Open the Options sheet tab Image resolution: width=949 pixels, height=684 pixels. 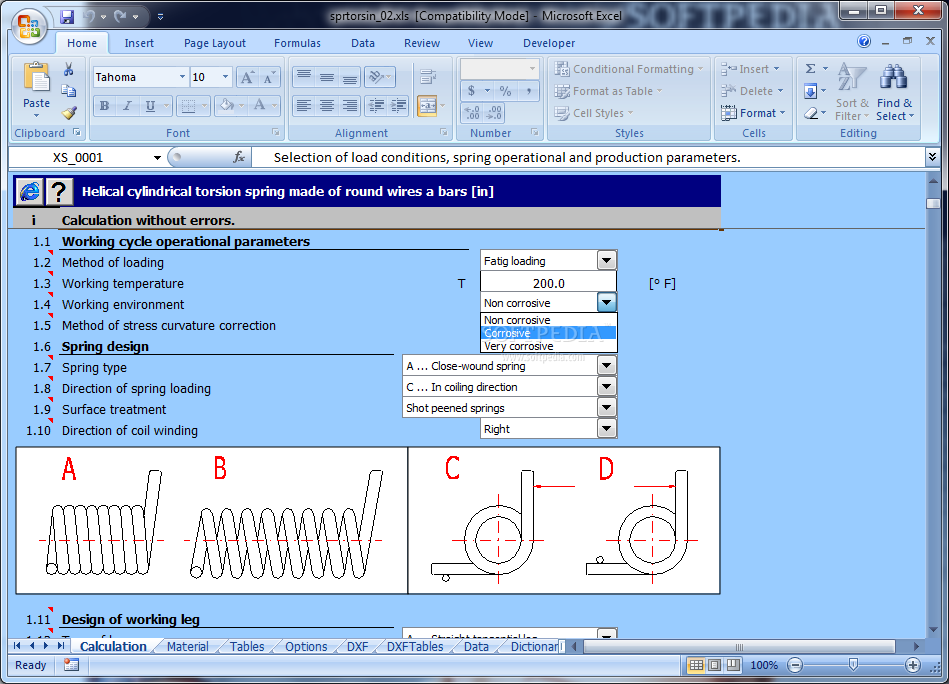306,646
